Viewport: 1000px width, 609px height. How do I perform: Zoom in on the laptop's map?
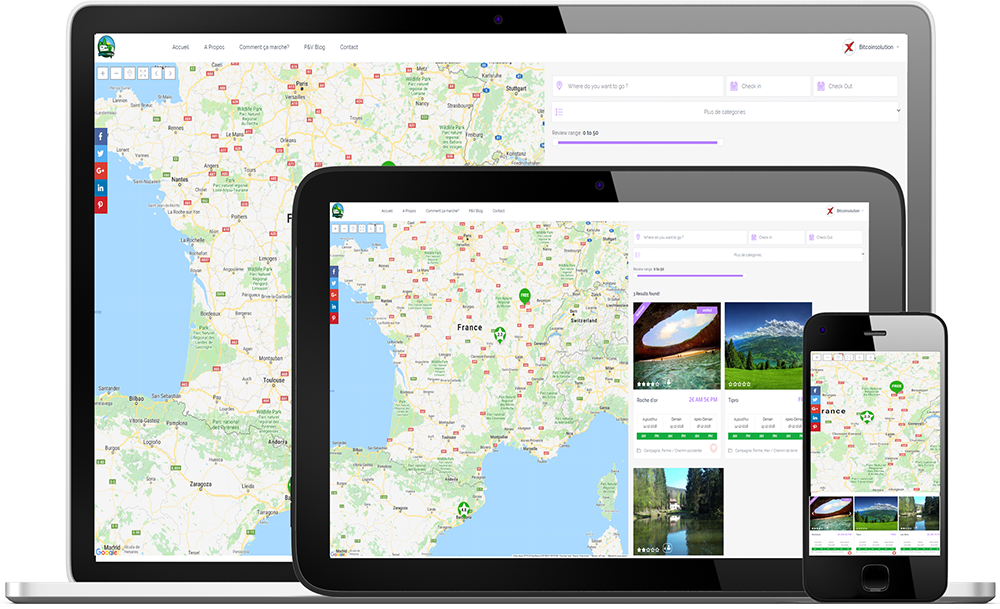point(103,73)
